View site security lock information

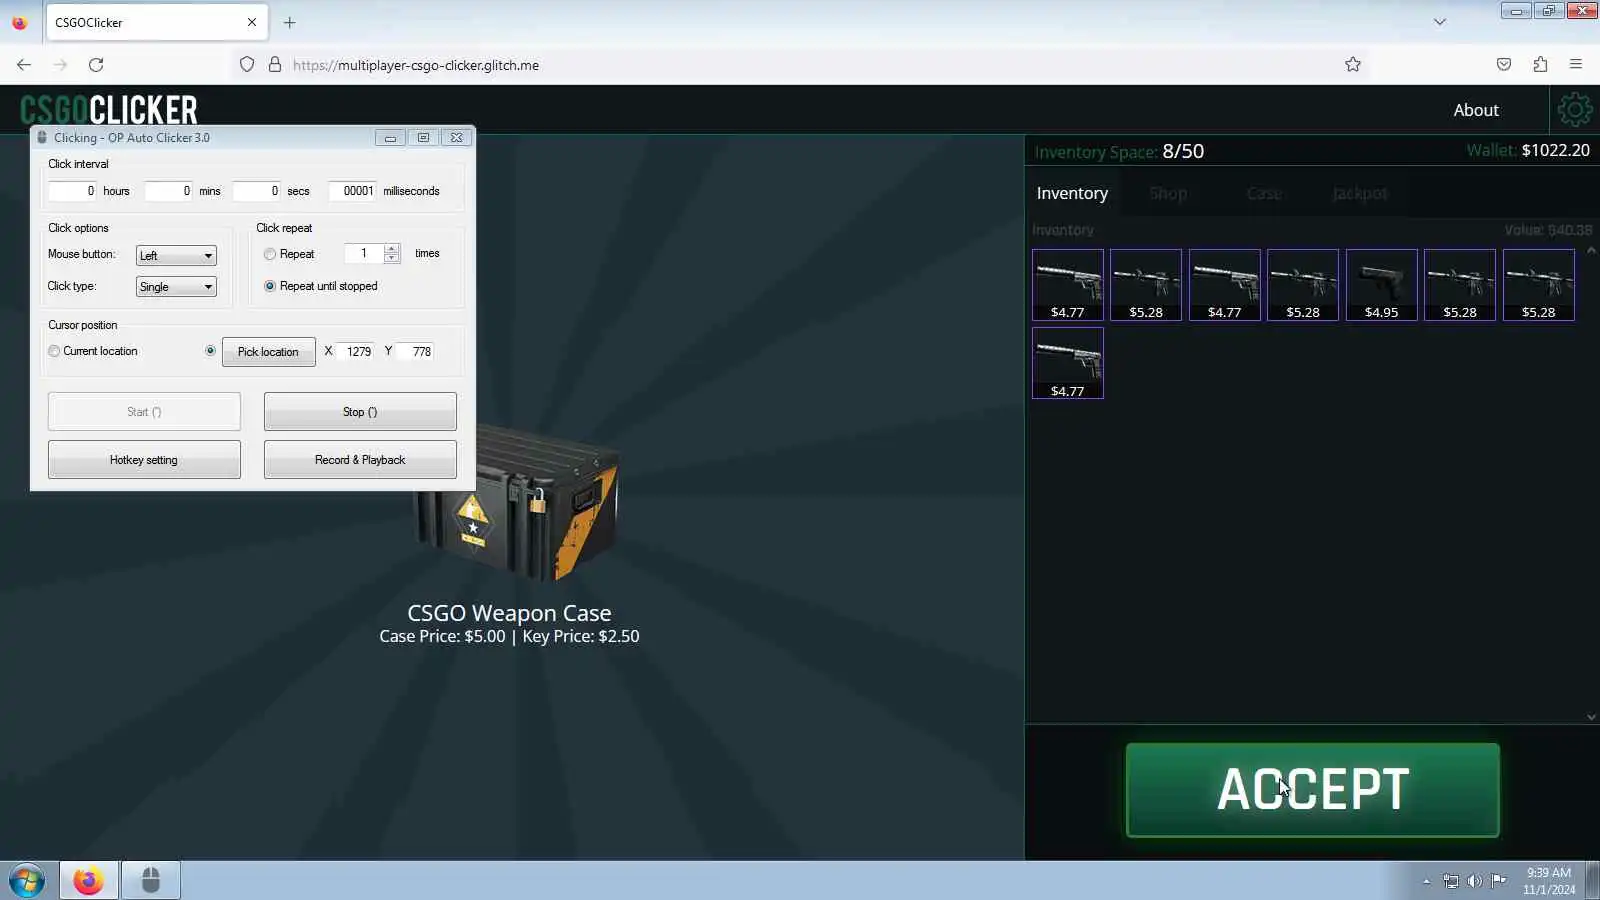[275, 65]
